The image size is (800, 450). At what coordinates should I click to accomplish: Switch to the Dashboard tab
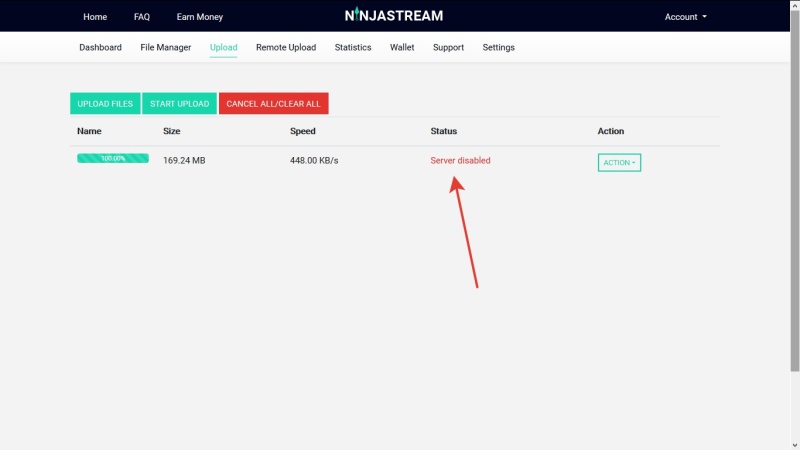[x=100, y=47]
